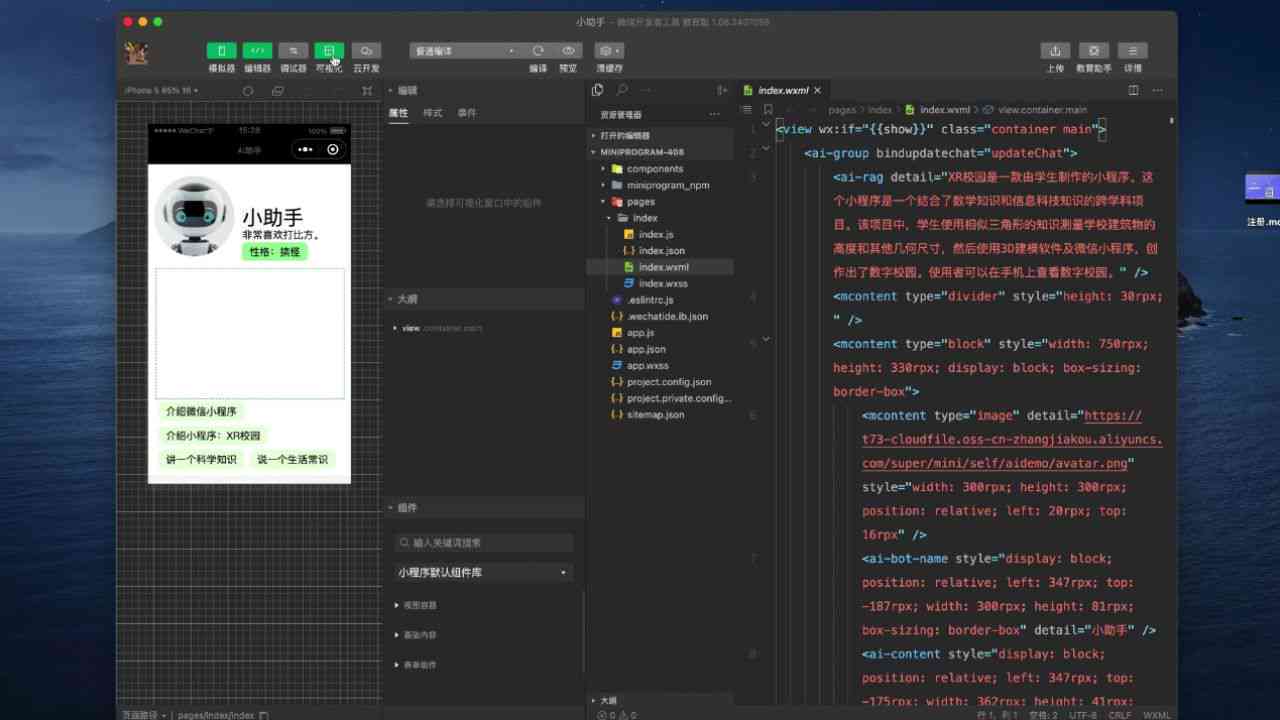Click the 上传 upload icon
The width and height of the screenshot is (1280, 720).
[1055, 51]
